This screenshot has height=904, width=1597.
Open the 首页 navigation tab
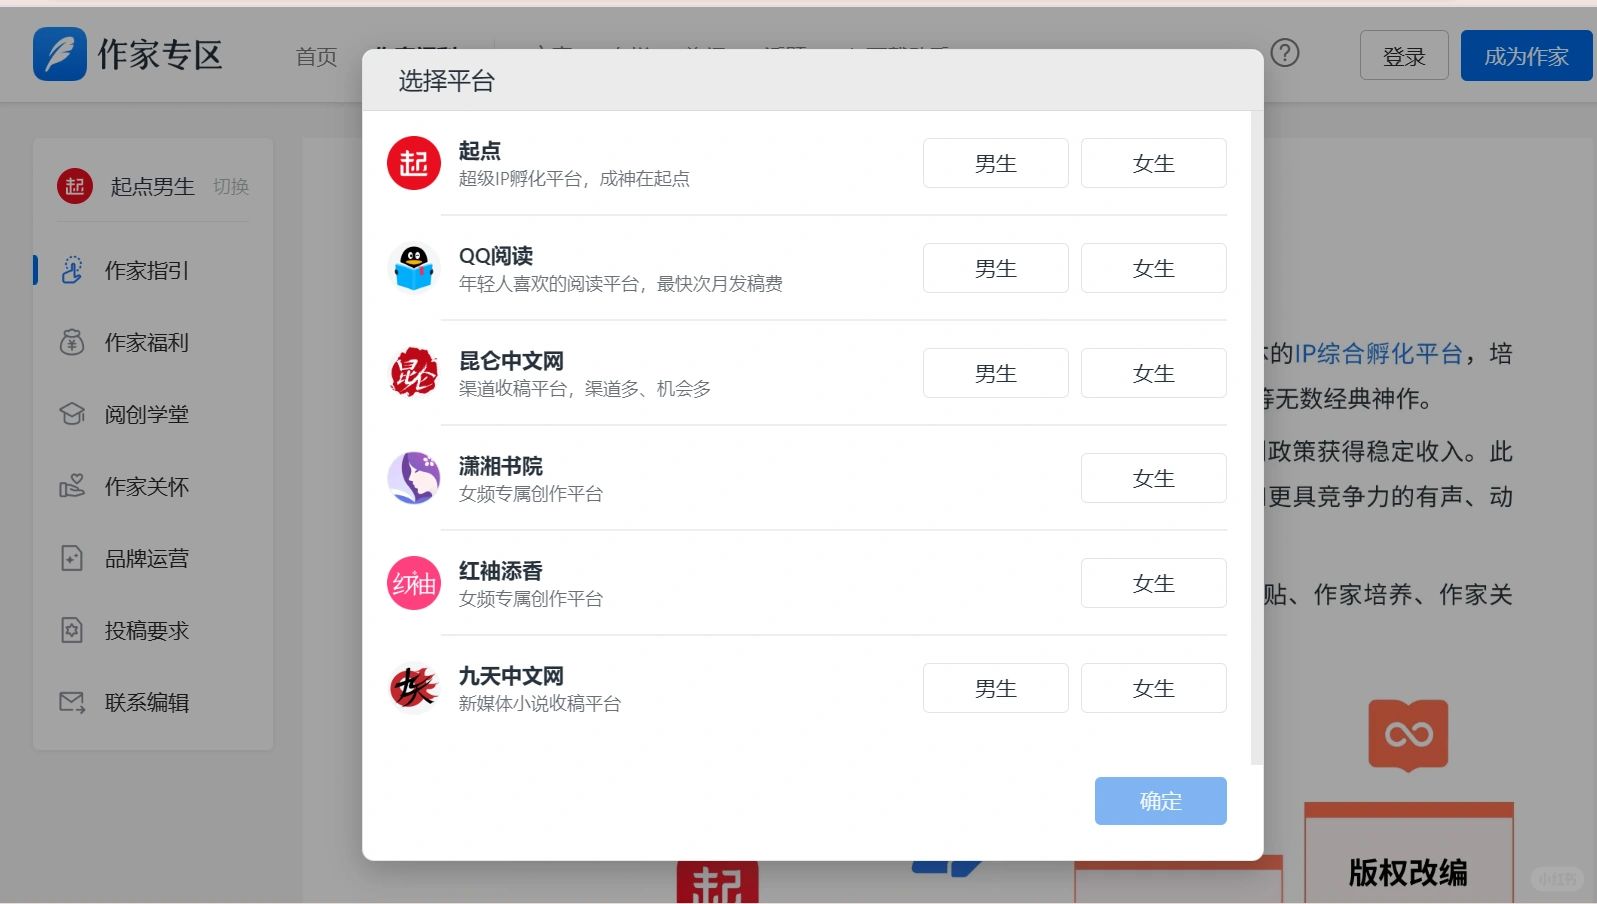coord(317,57)
